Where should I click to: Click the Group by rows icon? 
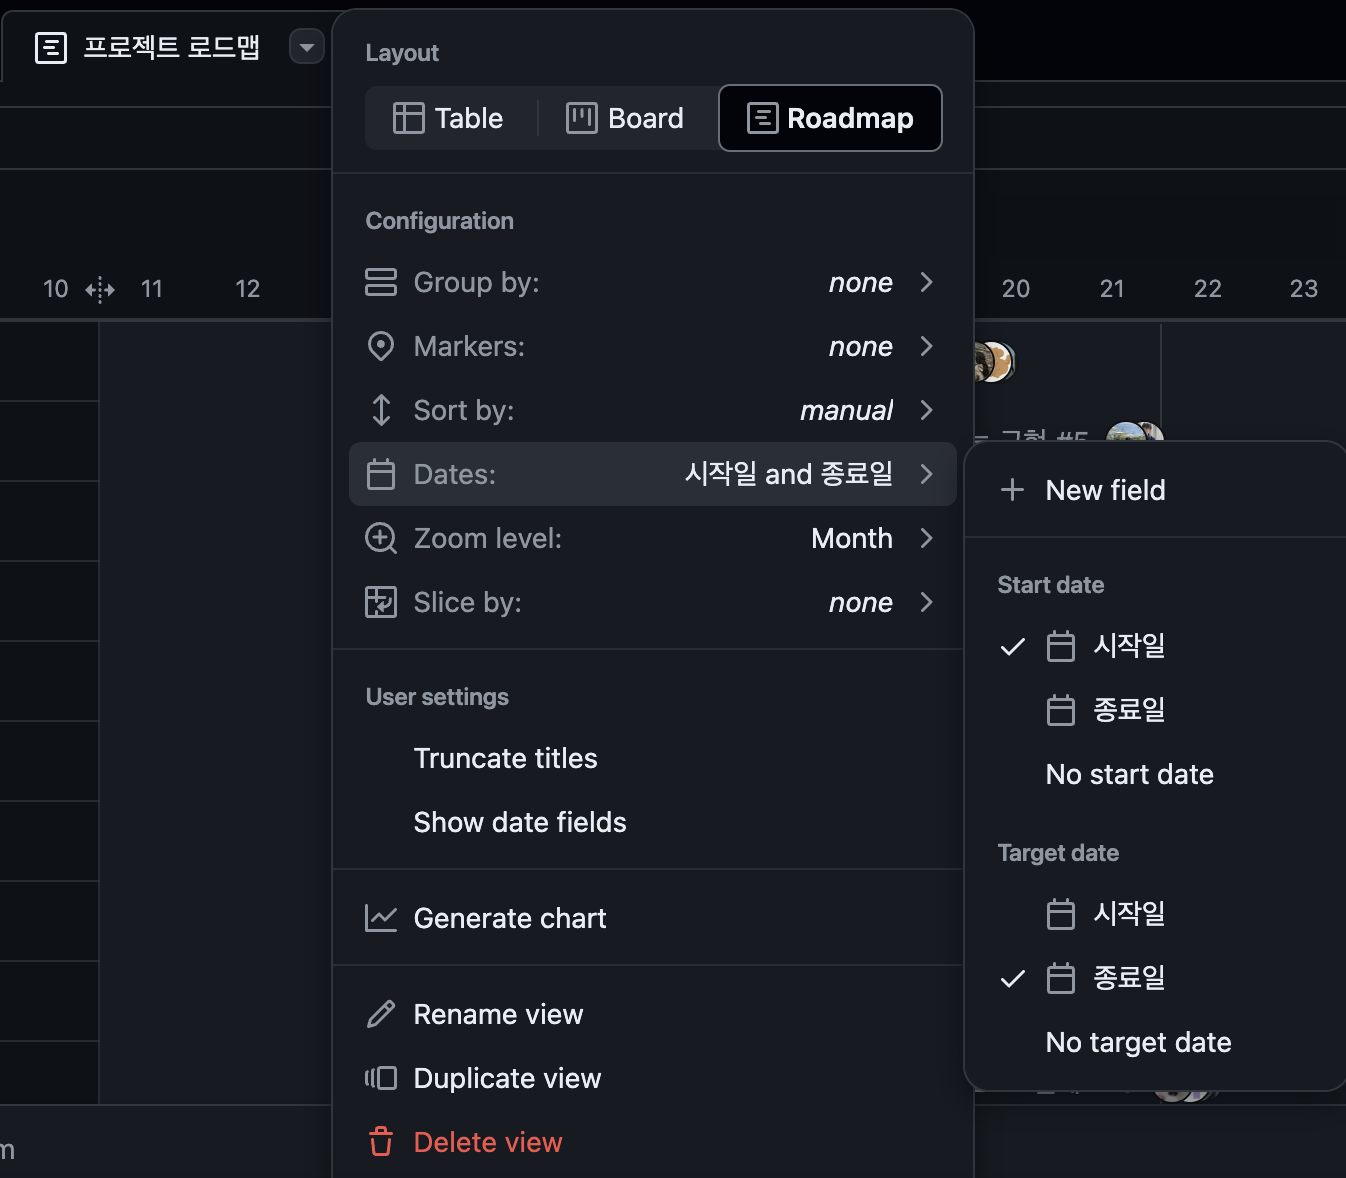[x=381, y=282]
